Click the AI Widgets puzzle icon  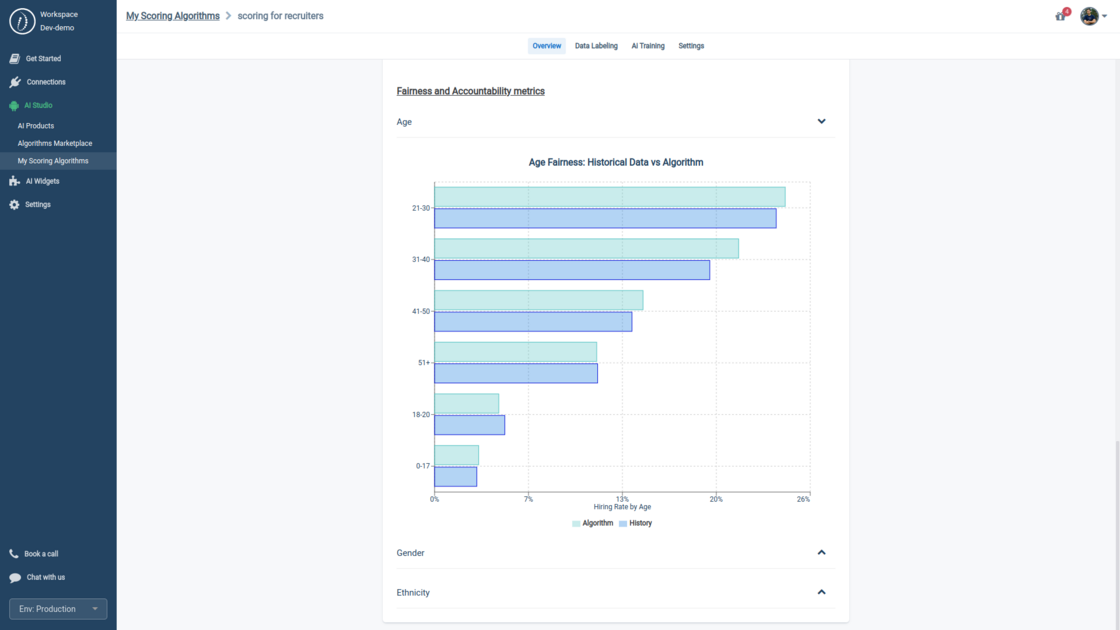click(14, 181)
